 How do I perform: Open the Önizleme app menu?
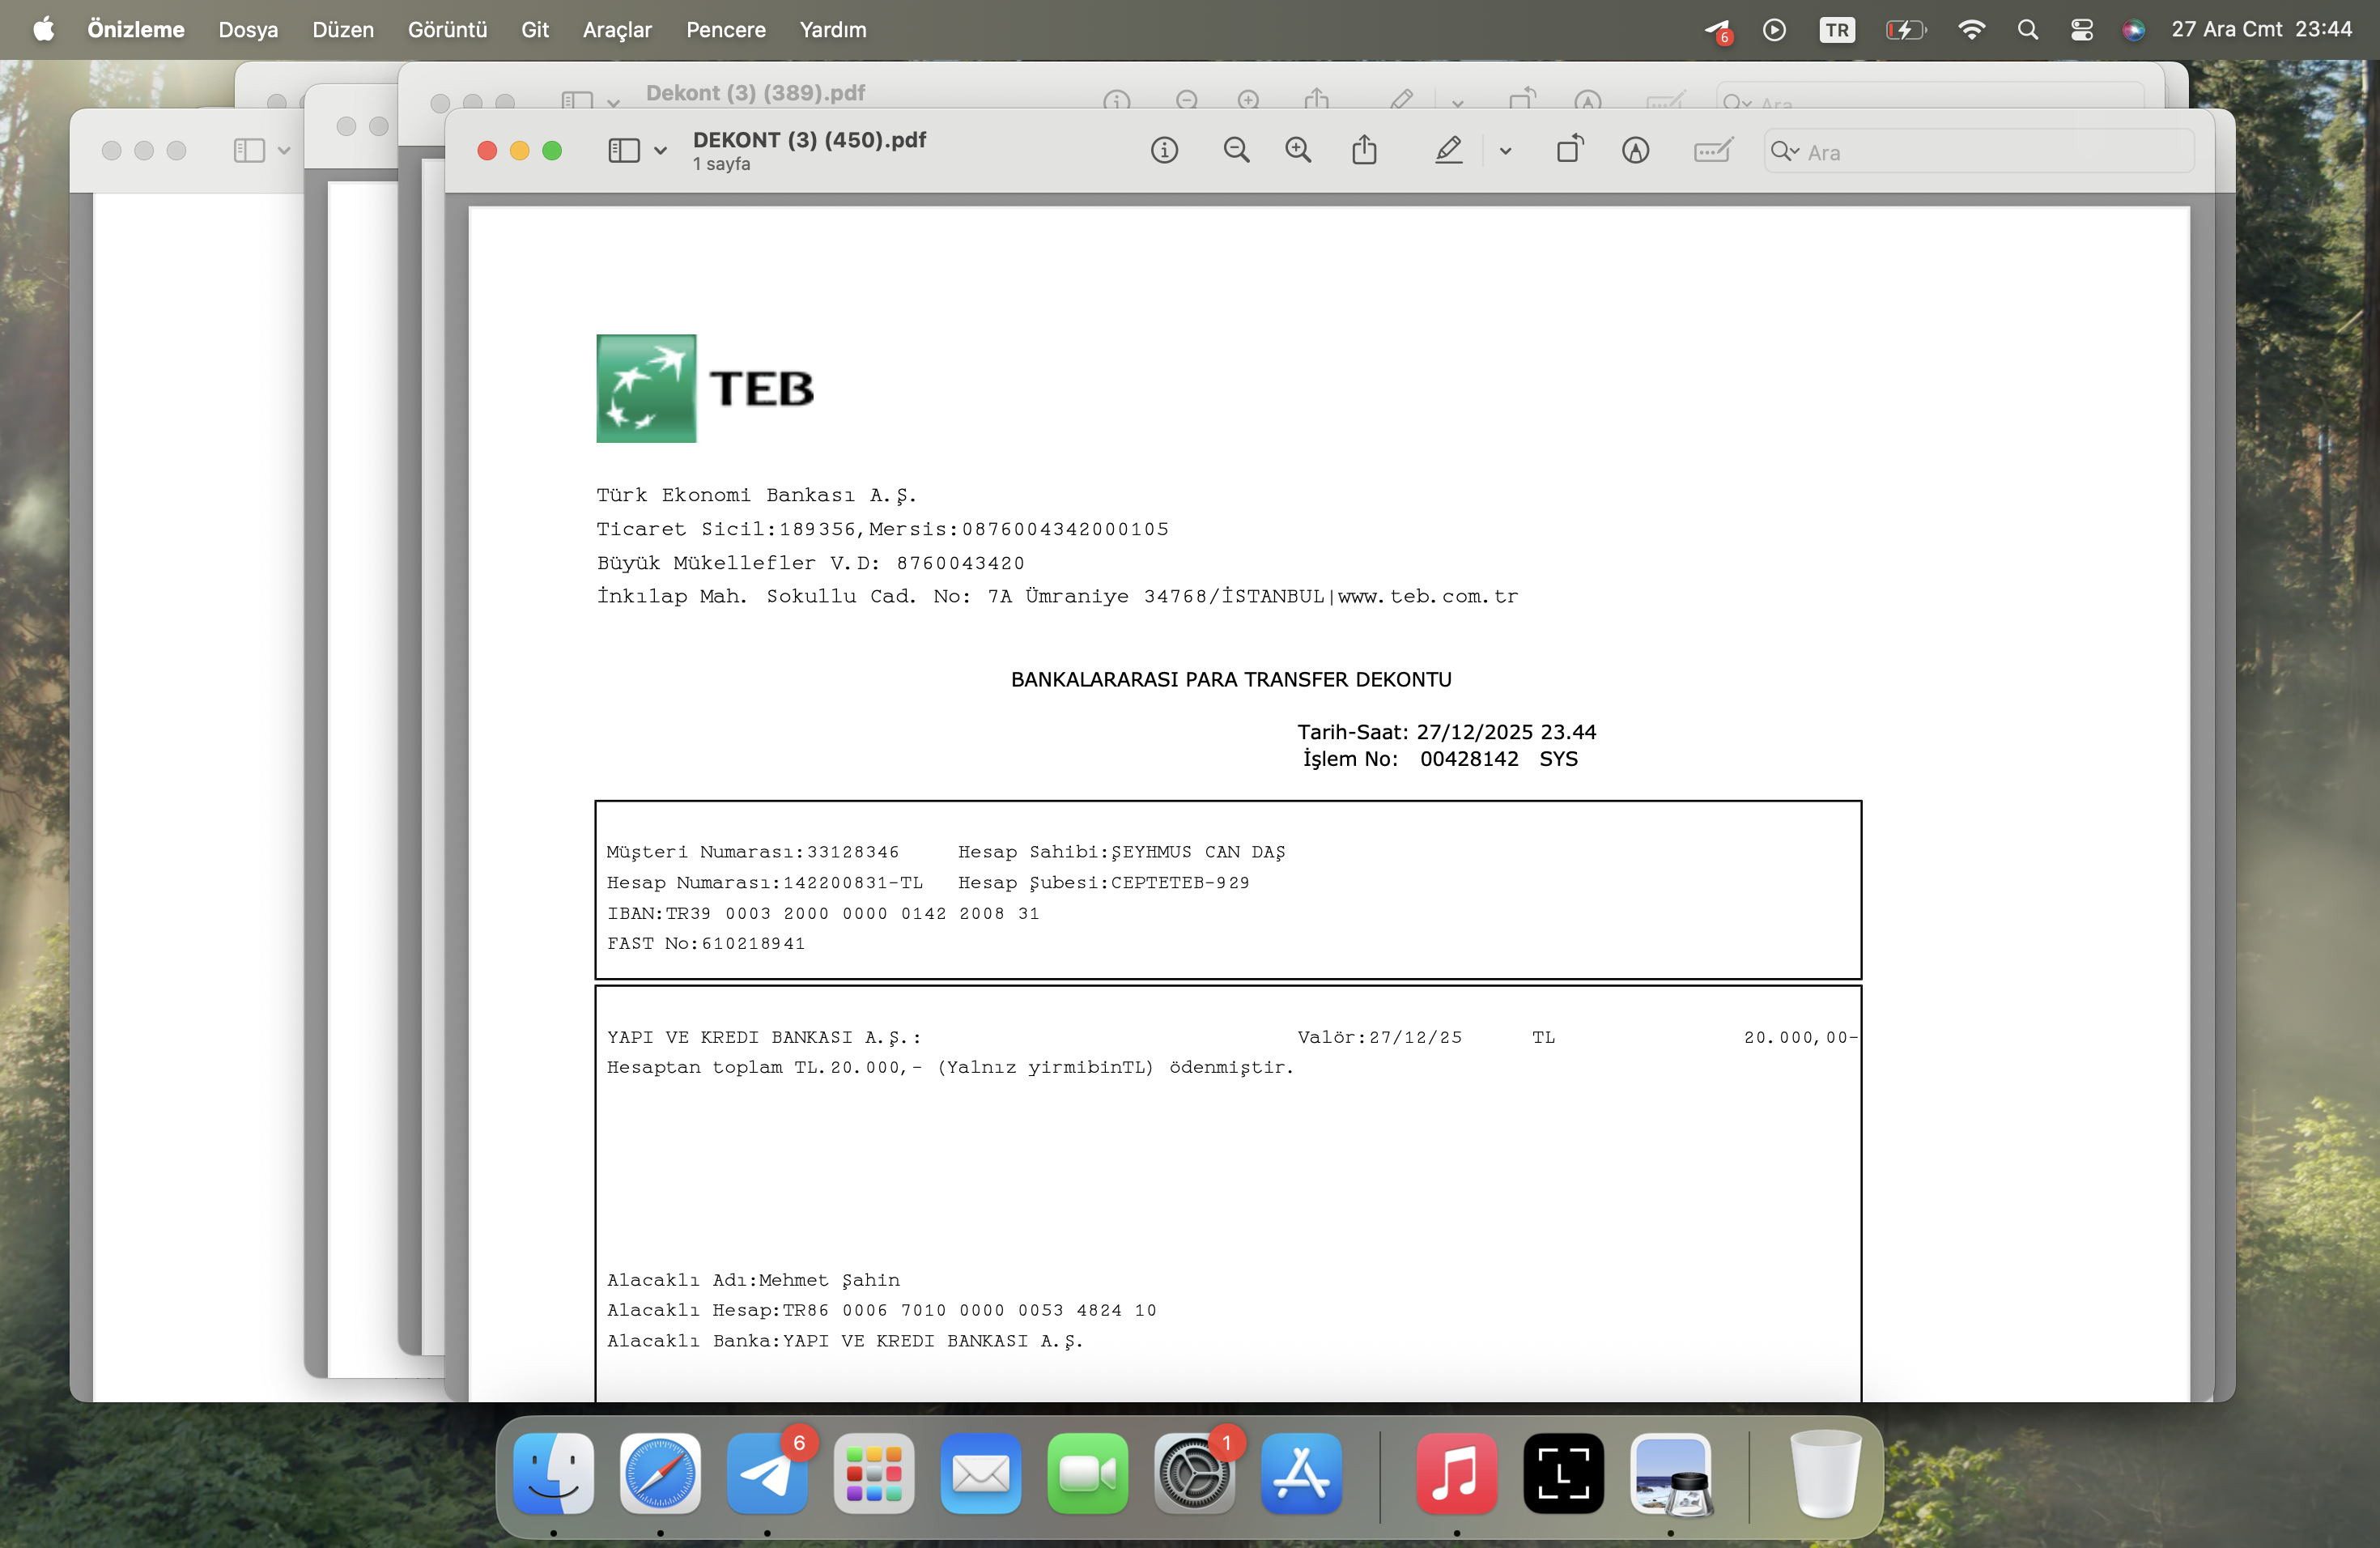coord(136,30)
